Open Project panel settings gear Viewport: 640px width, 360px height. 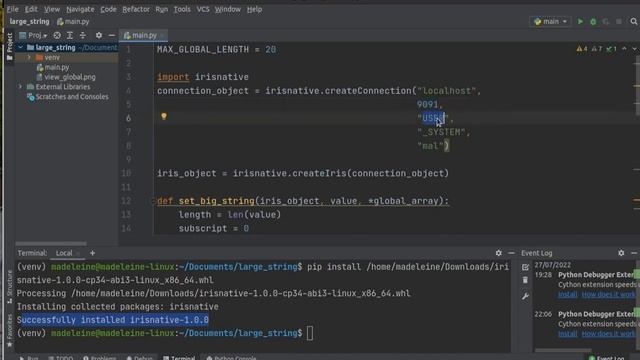(x=99, y=36)
